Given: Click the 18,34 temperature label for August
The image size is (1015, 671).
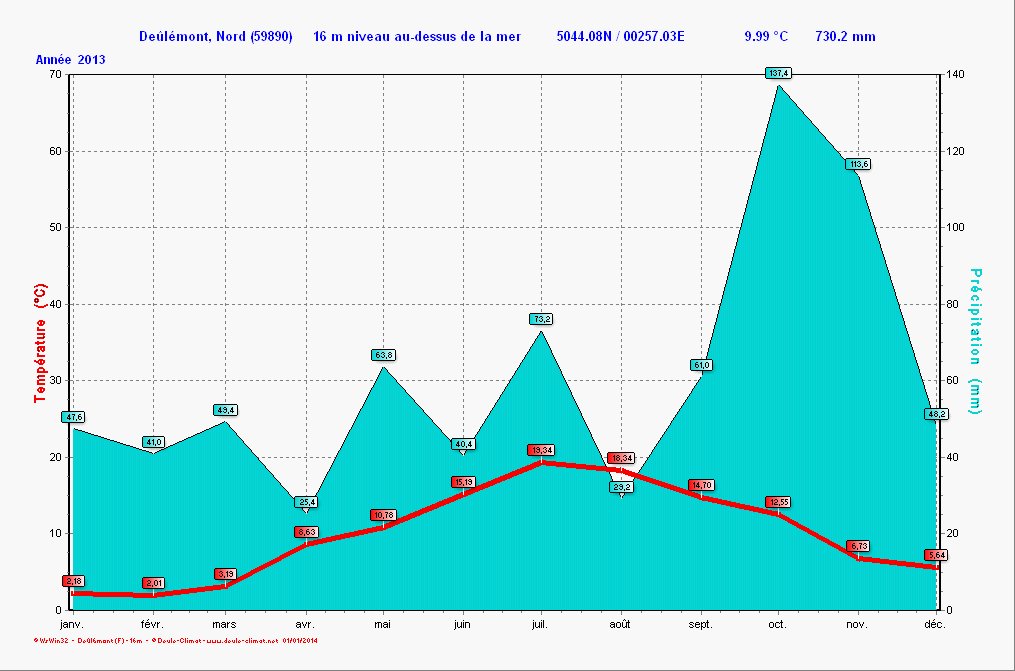Looking at the screenshot, I should (621, 458).
